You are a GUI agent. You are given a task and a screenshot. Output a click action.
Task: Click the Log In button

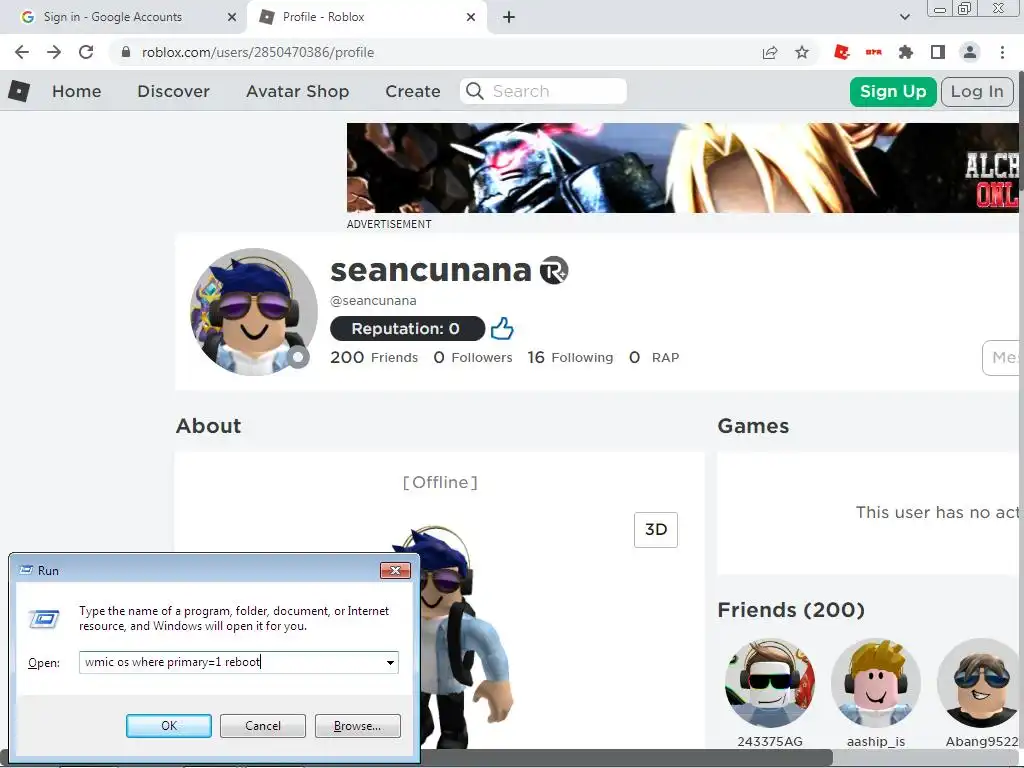pos(977,91)
